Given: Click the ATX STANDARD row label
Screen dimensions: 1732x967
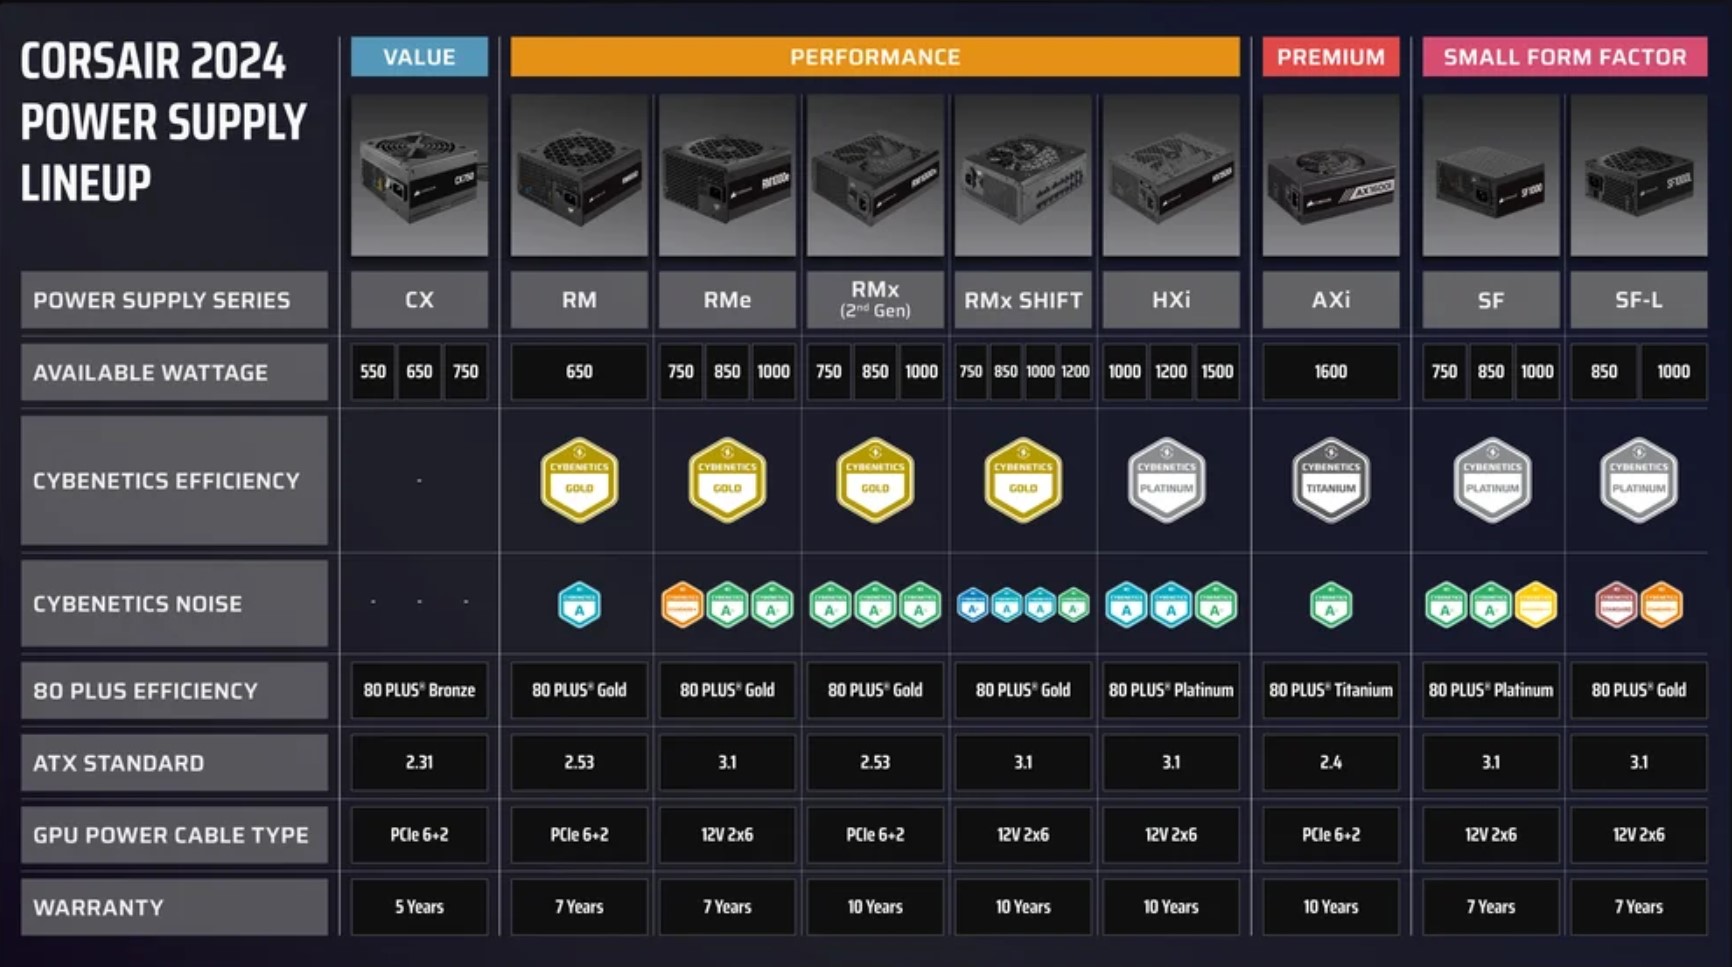Looking at the screenshot, I should click(174, 763).
